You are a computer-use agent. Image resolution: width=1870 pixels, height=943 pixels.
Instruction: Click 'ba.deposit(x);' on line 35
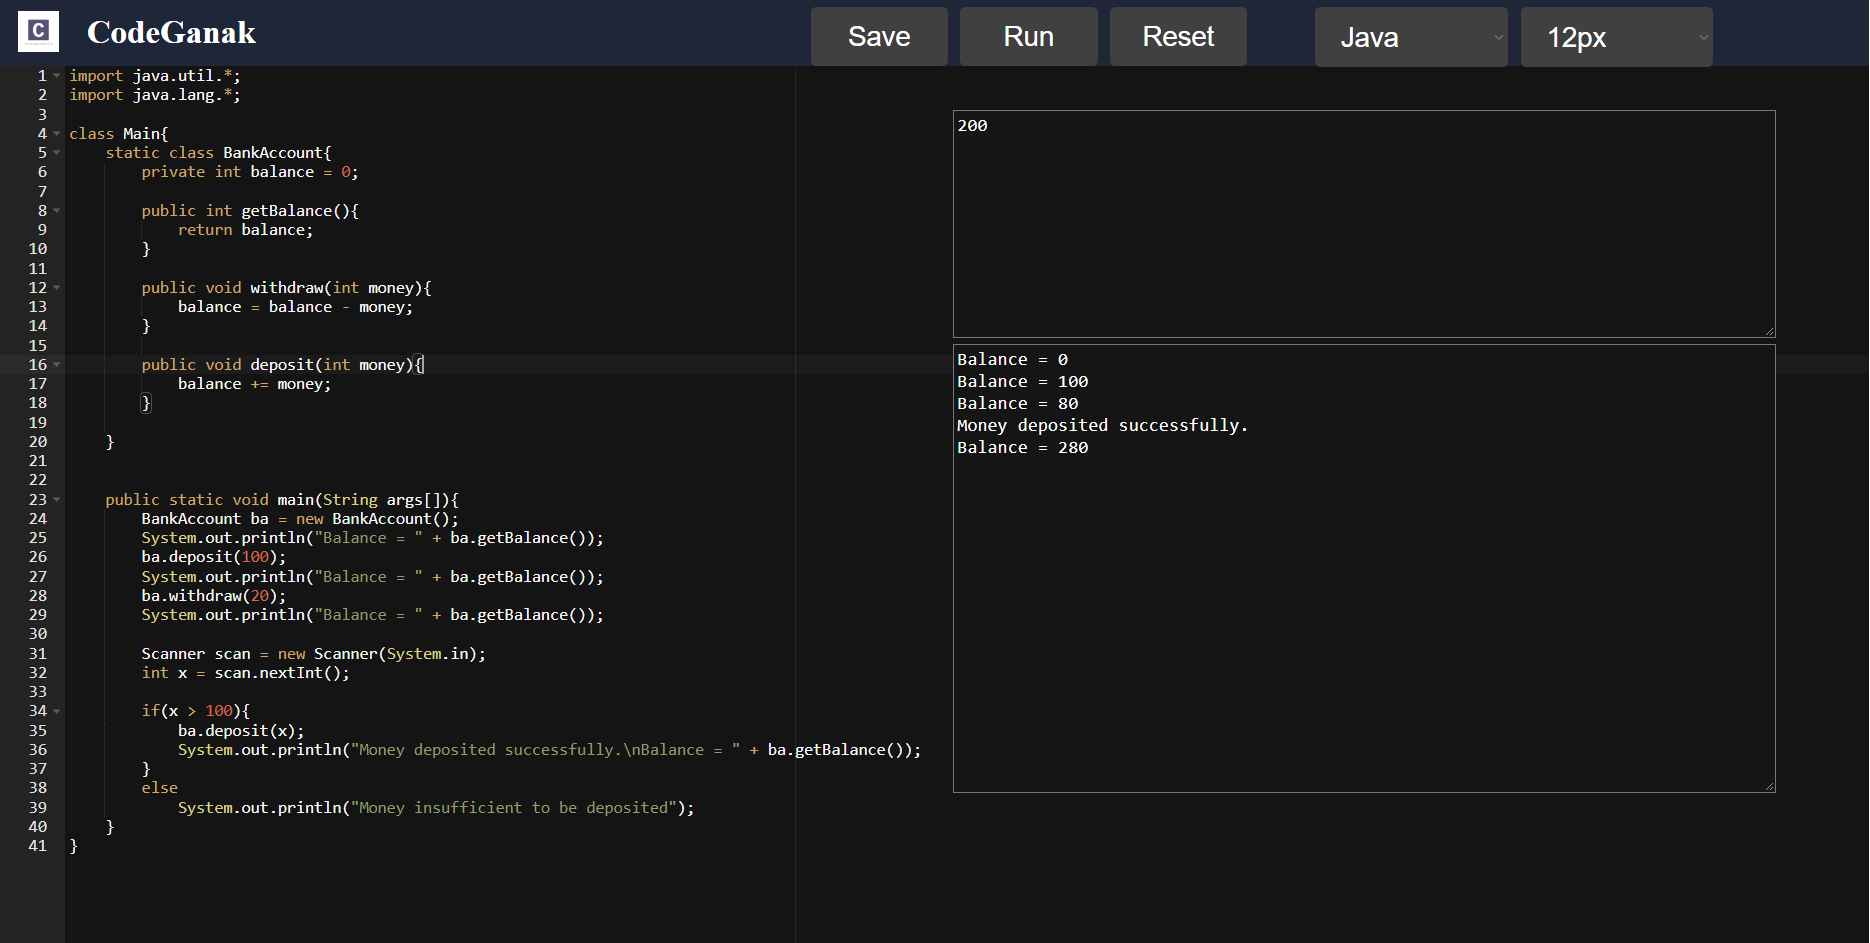tap(241, 731)
